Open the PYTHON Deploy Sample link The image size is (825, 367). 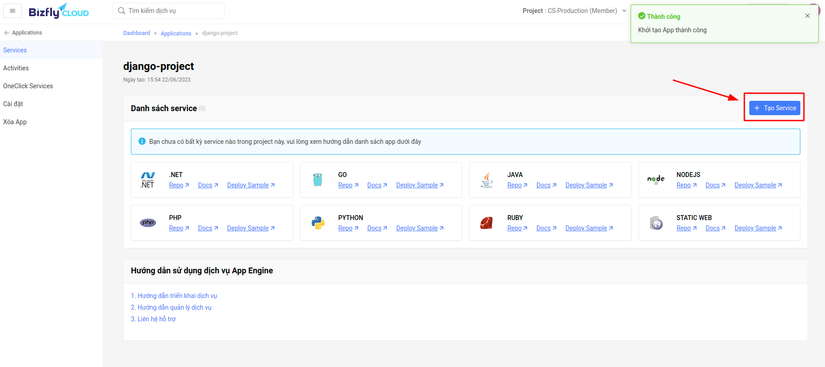point(420,228)
